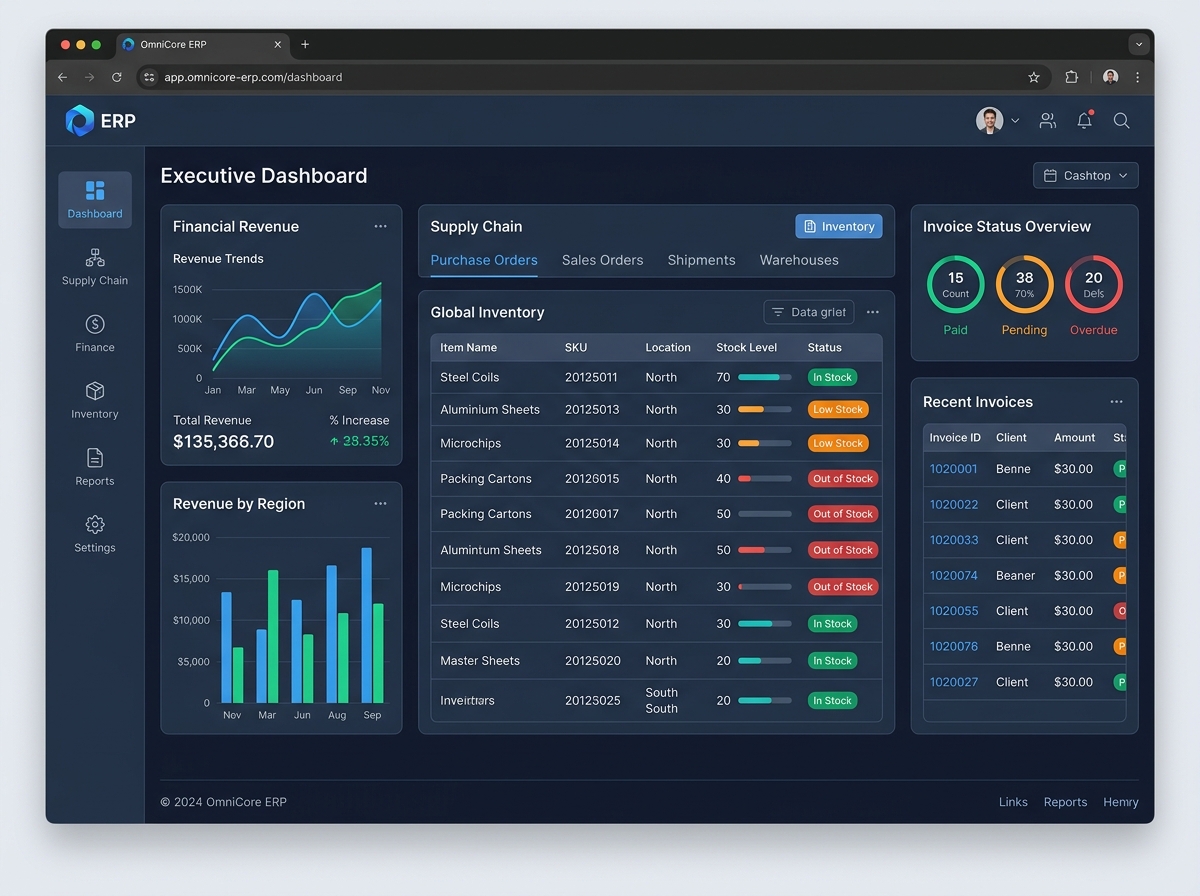This screenshot has width=1200, height=896.
Task: Bookmark this page with the star
Action: click(x=1034, y=77)
